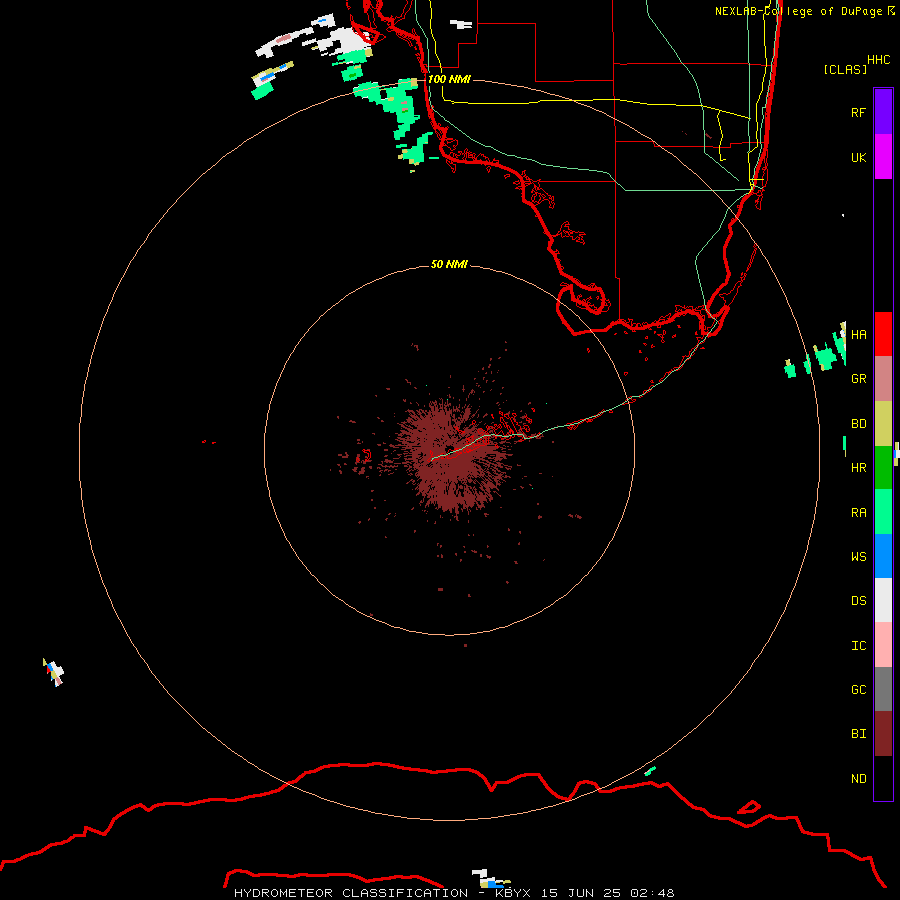Click the IC pink legend swatch
The width and height of the screenshot is (900, 900).
point(883,645)
